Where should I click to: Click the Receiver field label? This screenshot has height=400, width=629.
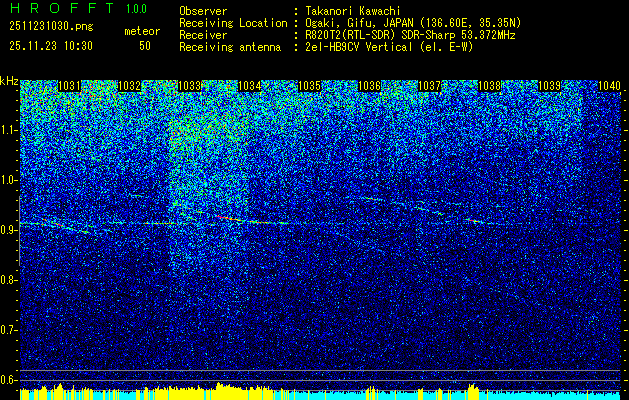[203, 35]
